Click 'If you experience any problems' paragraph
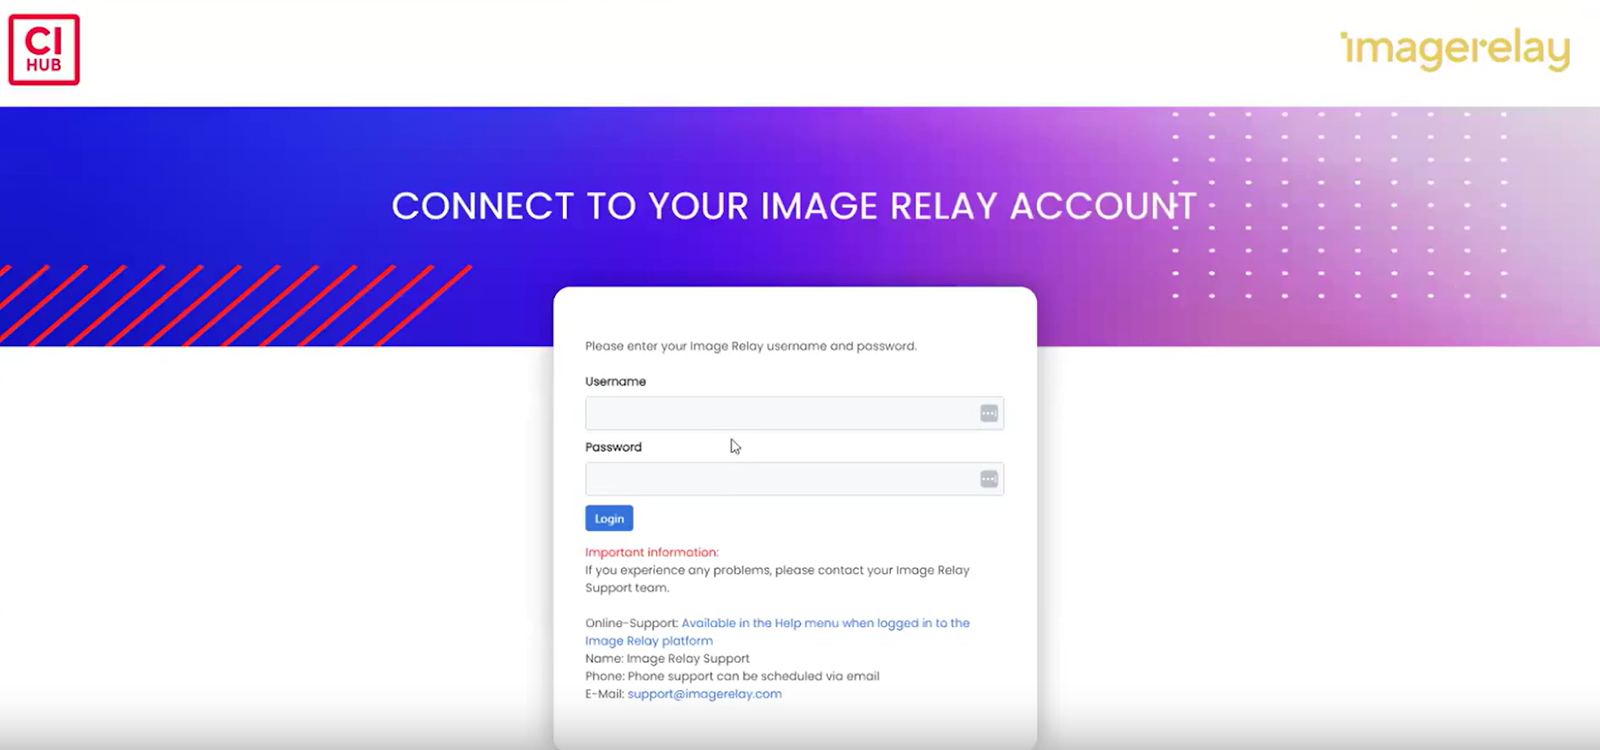1600x750 pixels. [777, 579]
